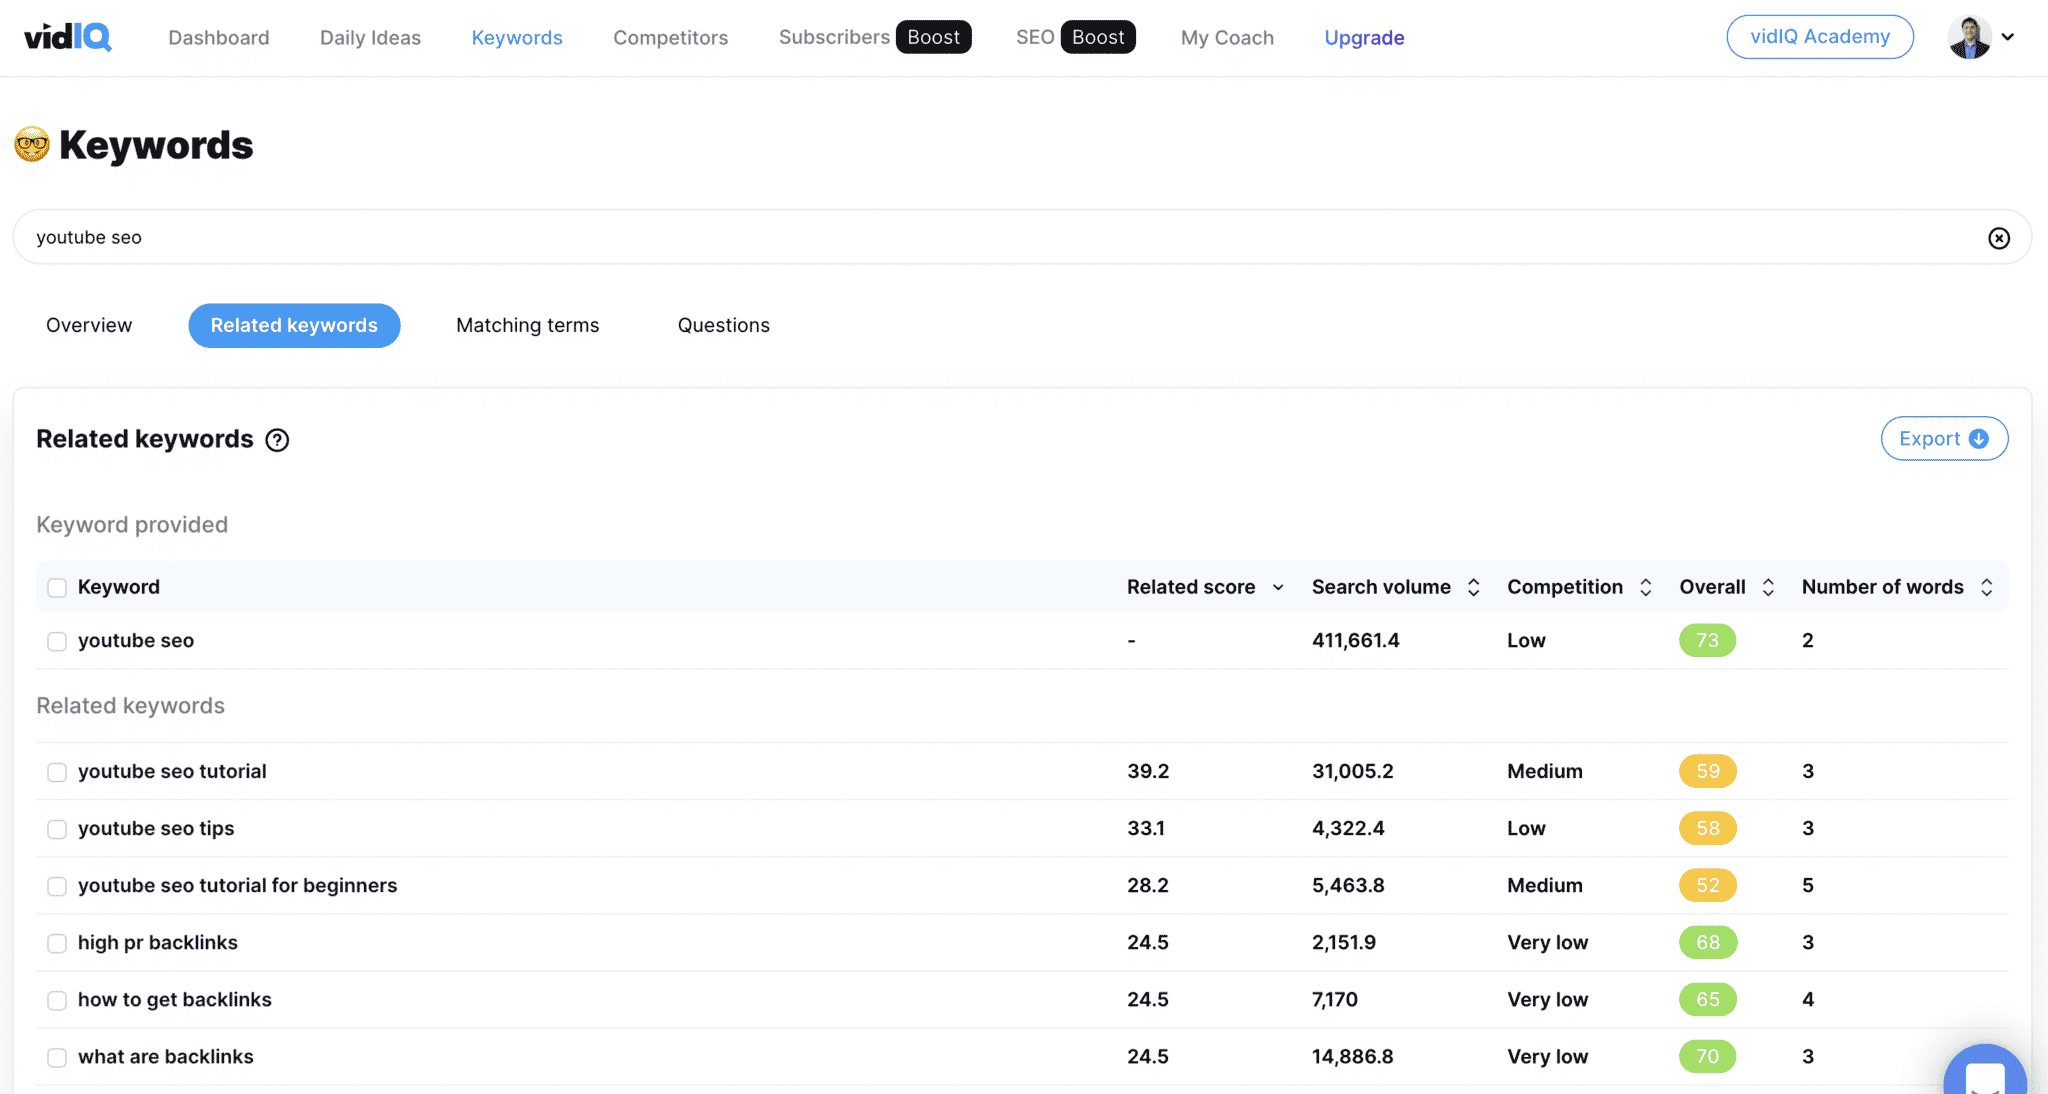
Task: Click the nerd emoji beside Keywords heading
Action: point(32,145)
